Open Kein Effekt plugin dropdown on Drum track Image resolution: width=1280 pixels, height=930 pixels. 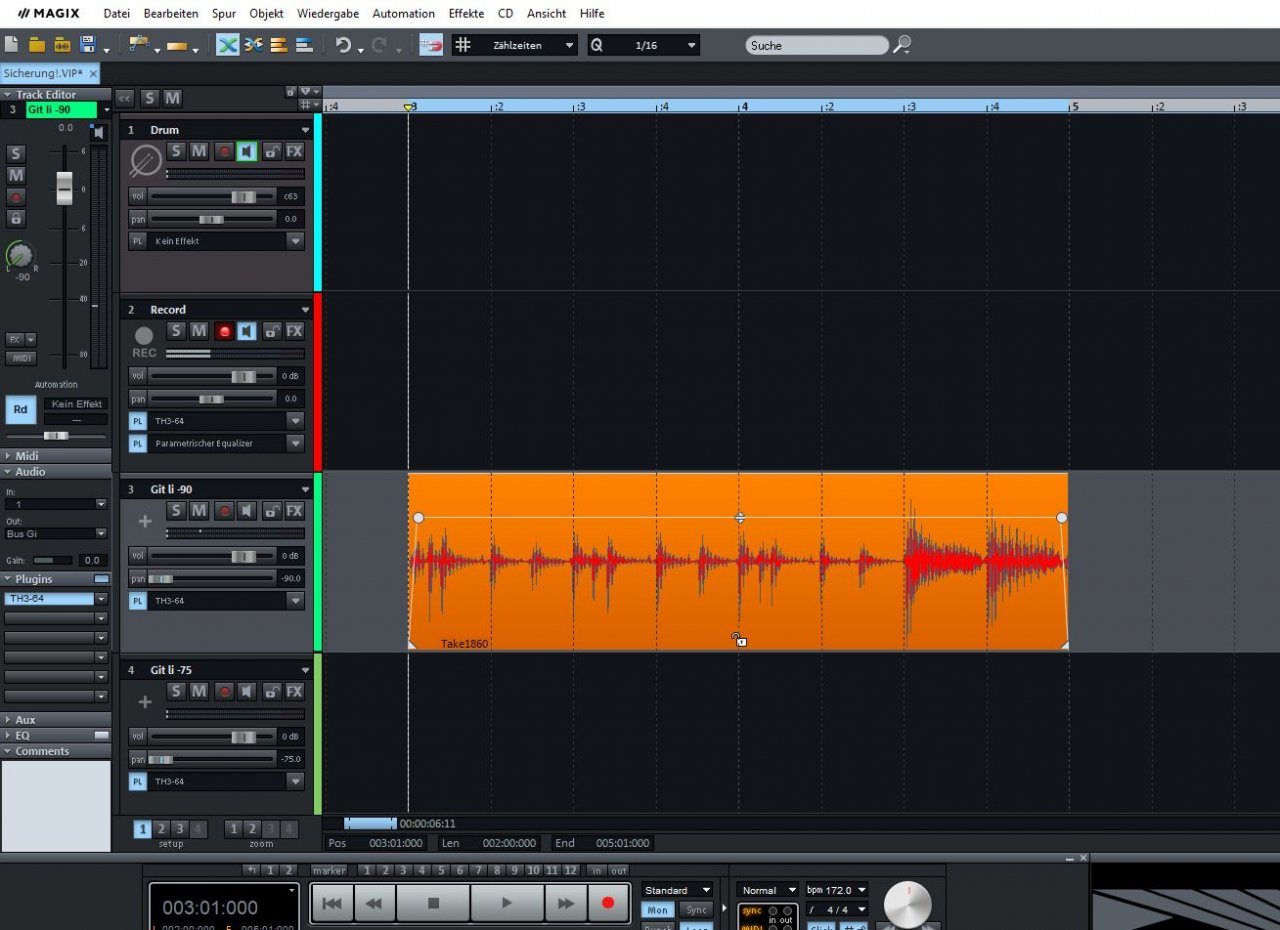(x=295, y=241)
